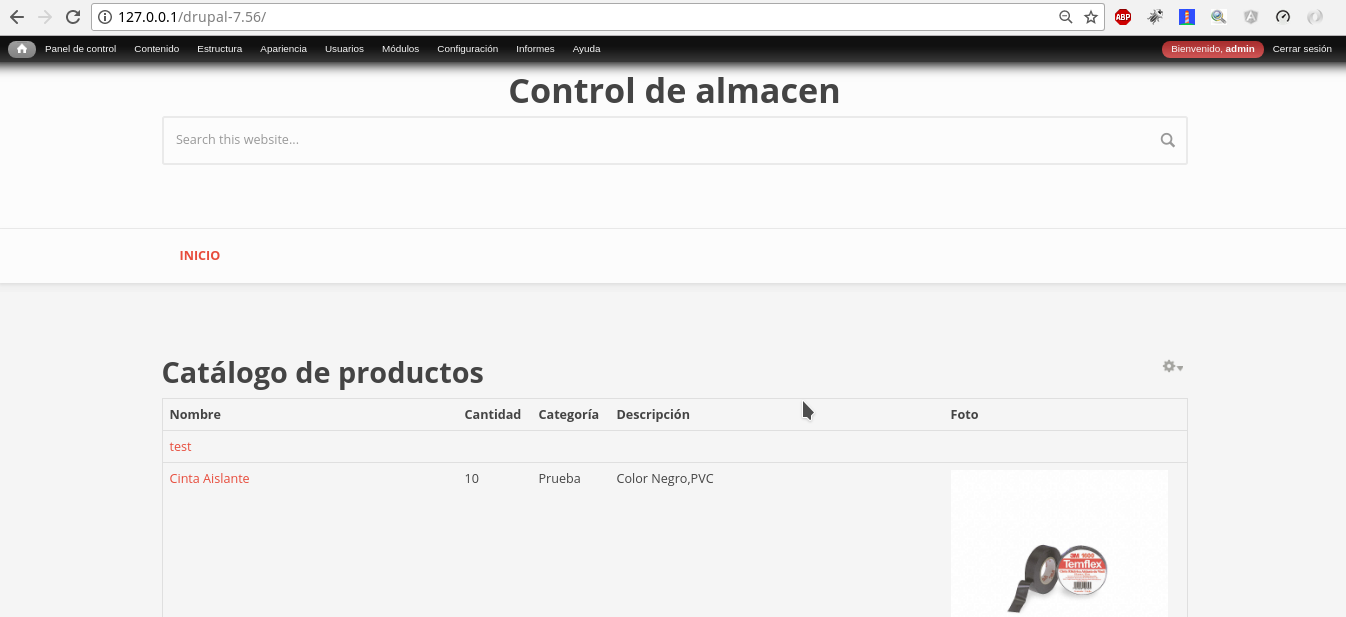Bookmark this page with the star icon
1346x617 pixels.
(1091, 17)
